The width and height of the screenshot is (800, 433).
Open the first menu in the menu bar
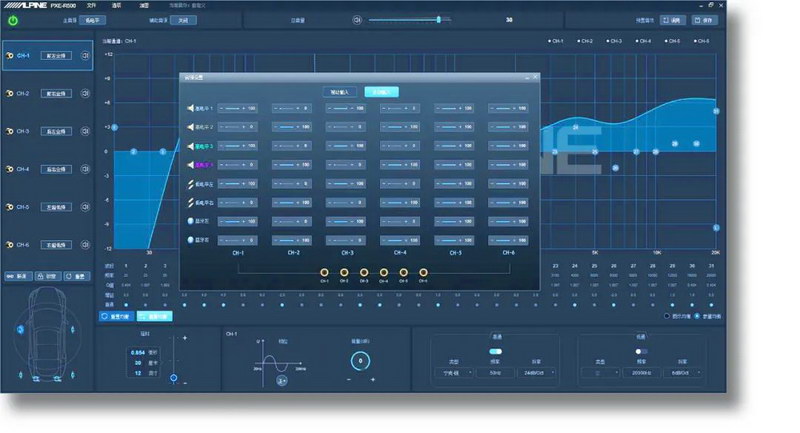tap(91, 5)
